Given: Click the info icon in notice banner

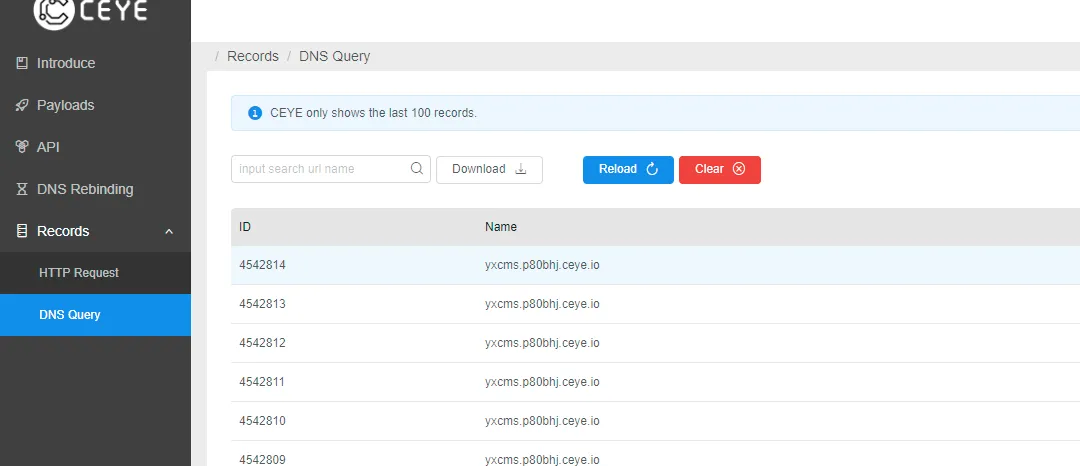Looking at the screenshot, I should point(255,113).
